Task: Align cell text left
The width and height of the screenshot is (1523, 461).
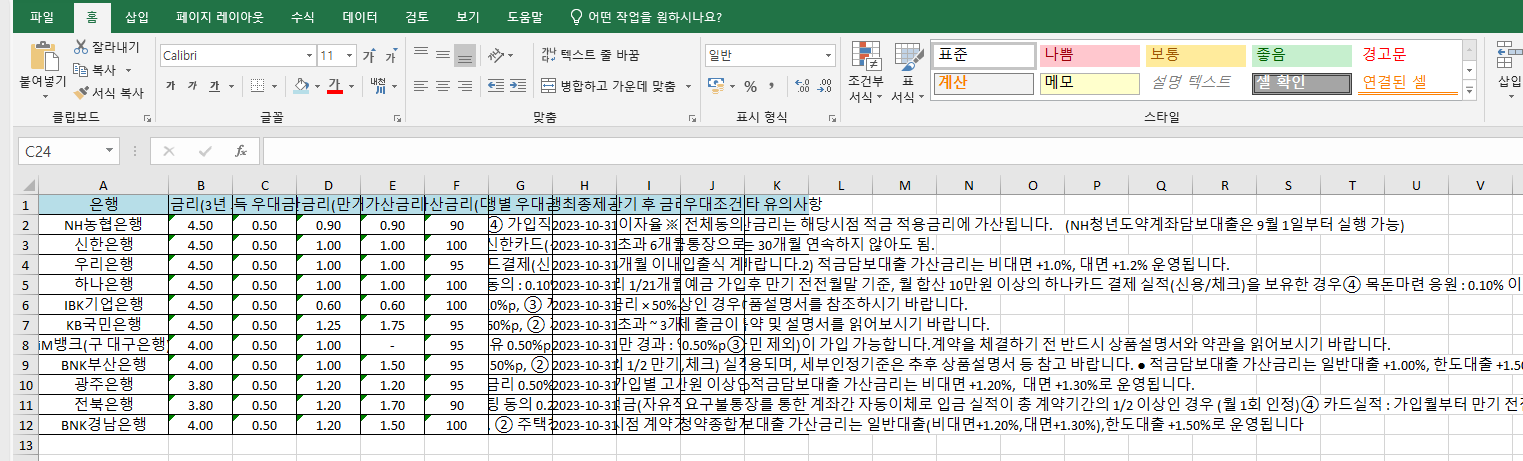Action: click(420, 86)
